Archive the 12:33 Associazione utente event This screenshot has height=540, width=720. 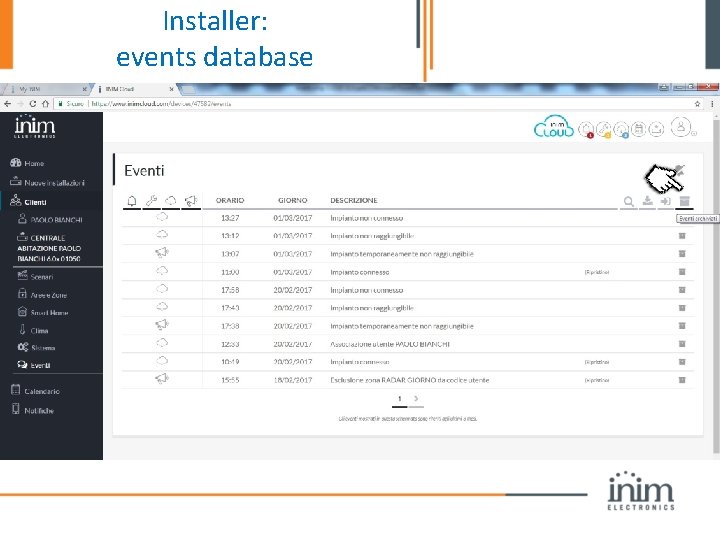point(682,343)
